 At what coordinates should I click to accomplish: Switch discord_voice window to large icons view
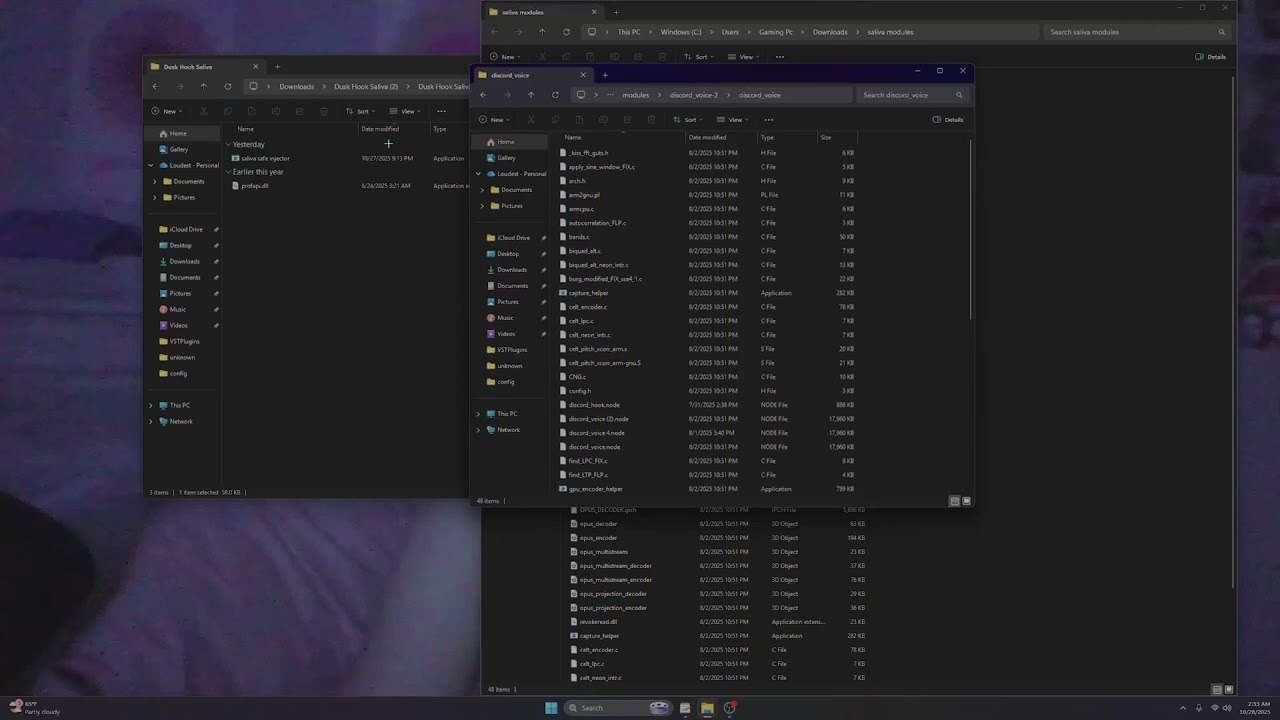pos(966,501)
